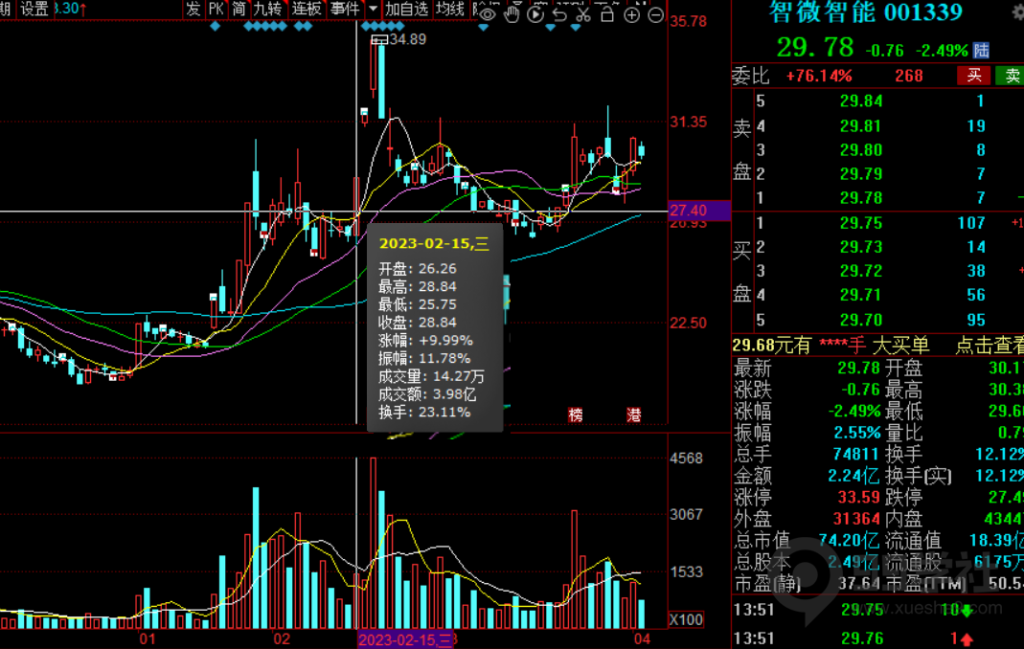
Task: Click the 加自选 add-to-watchlist button
Action: (407, 9)
